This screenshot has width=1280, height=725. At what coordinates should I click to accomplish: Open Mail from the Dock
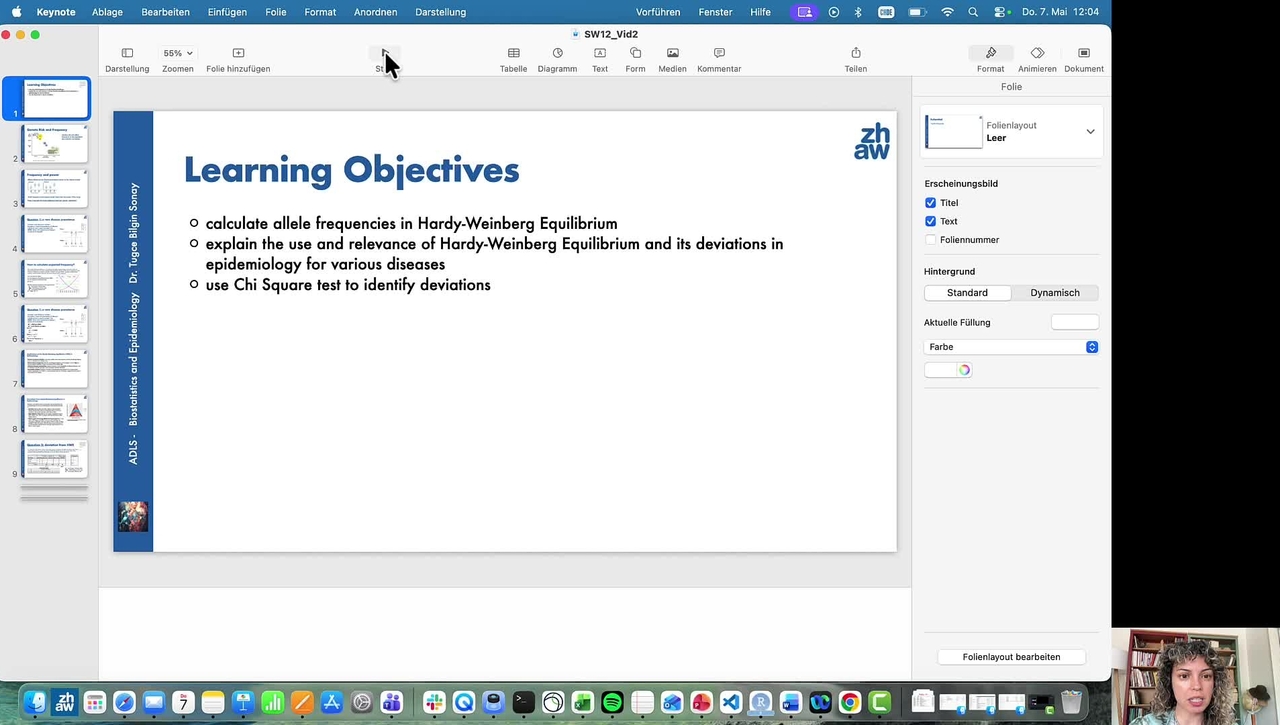point(153,703)
